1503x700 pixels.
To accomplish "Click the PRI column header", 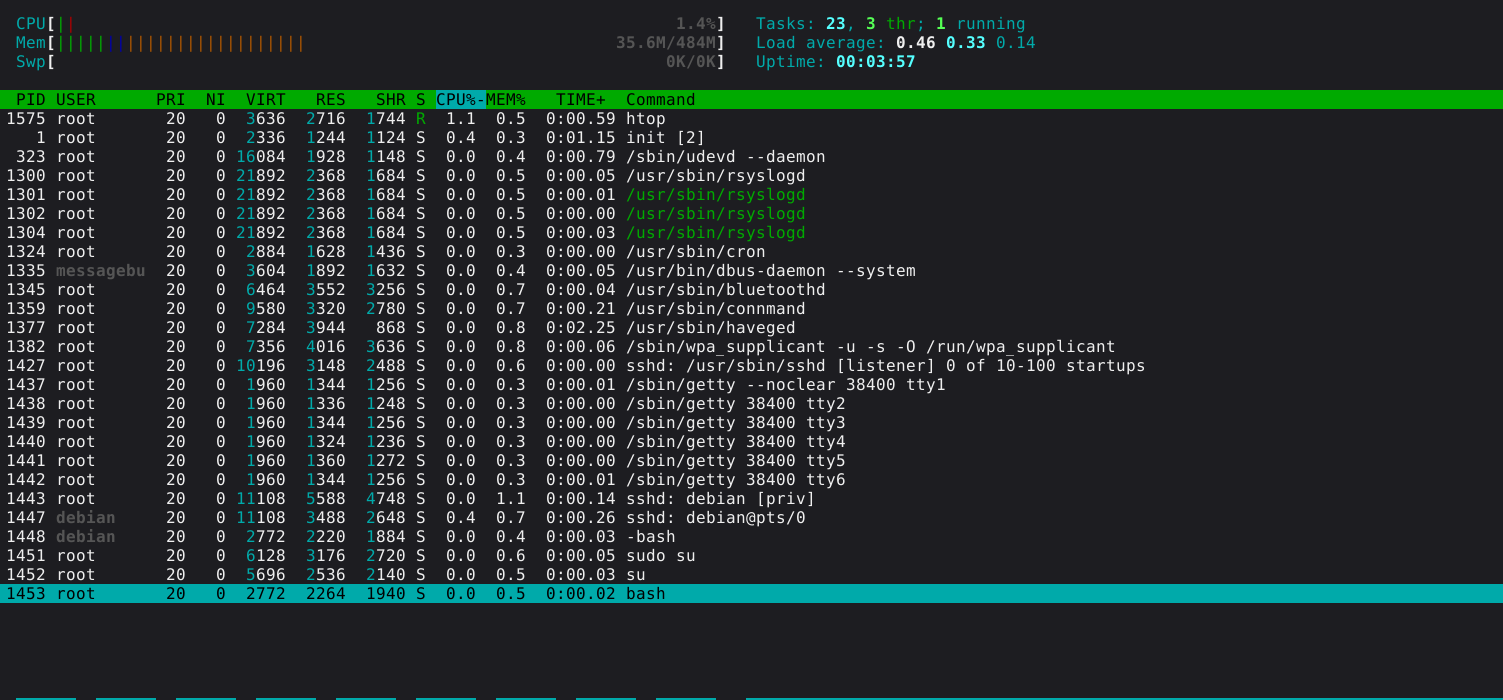I will (x=170, y=100).
